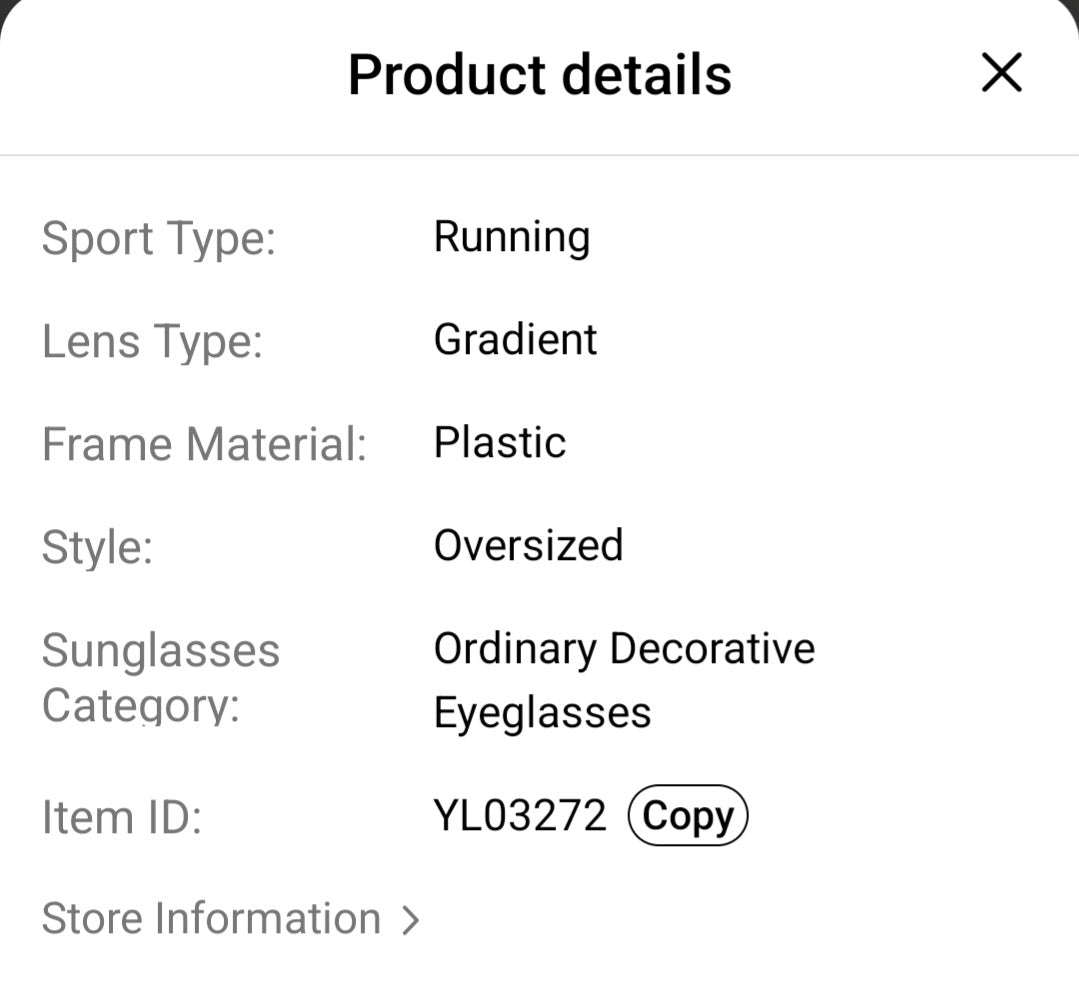Open Store Information
The height and width of the screenshot is (1004, 1079).
pyautogui.click(x=210, y=918)
